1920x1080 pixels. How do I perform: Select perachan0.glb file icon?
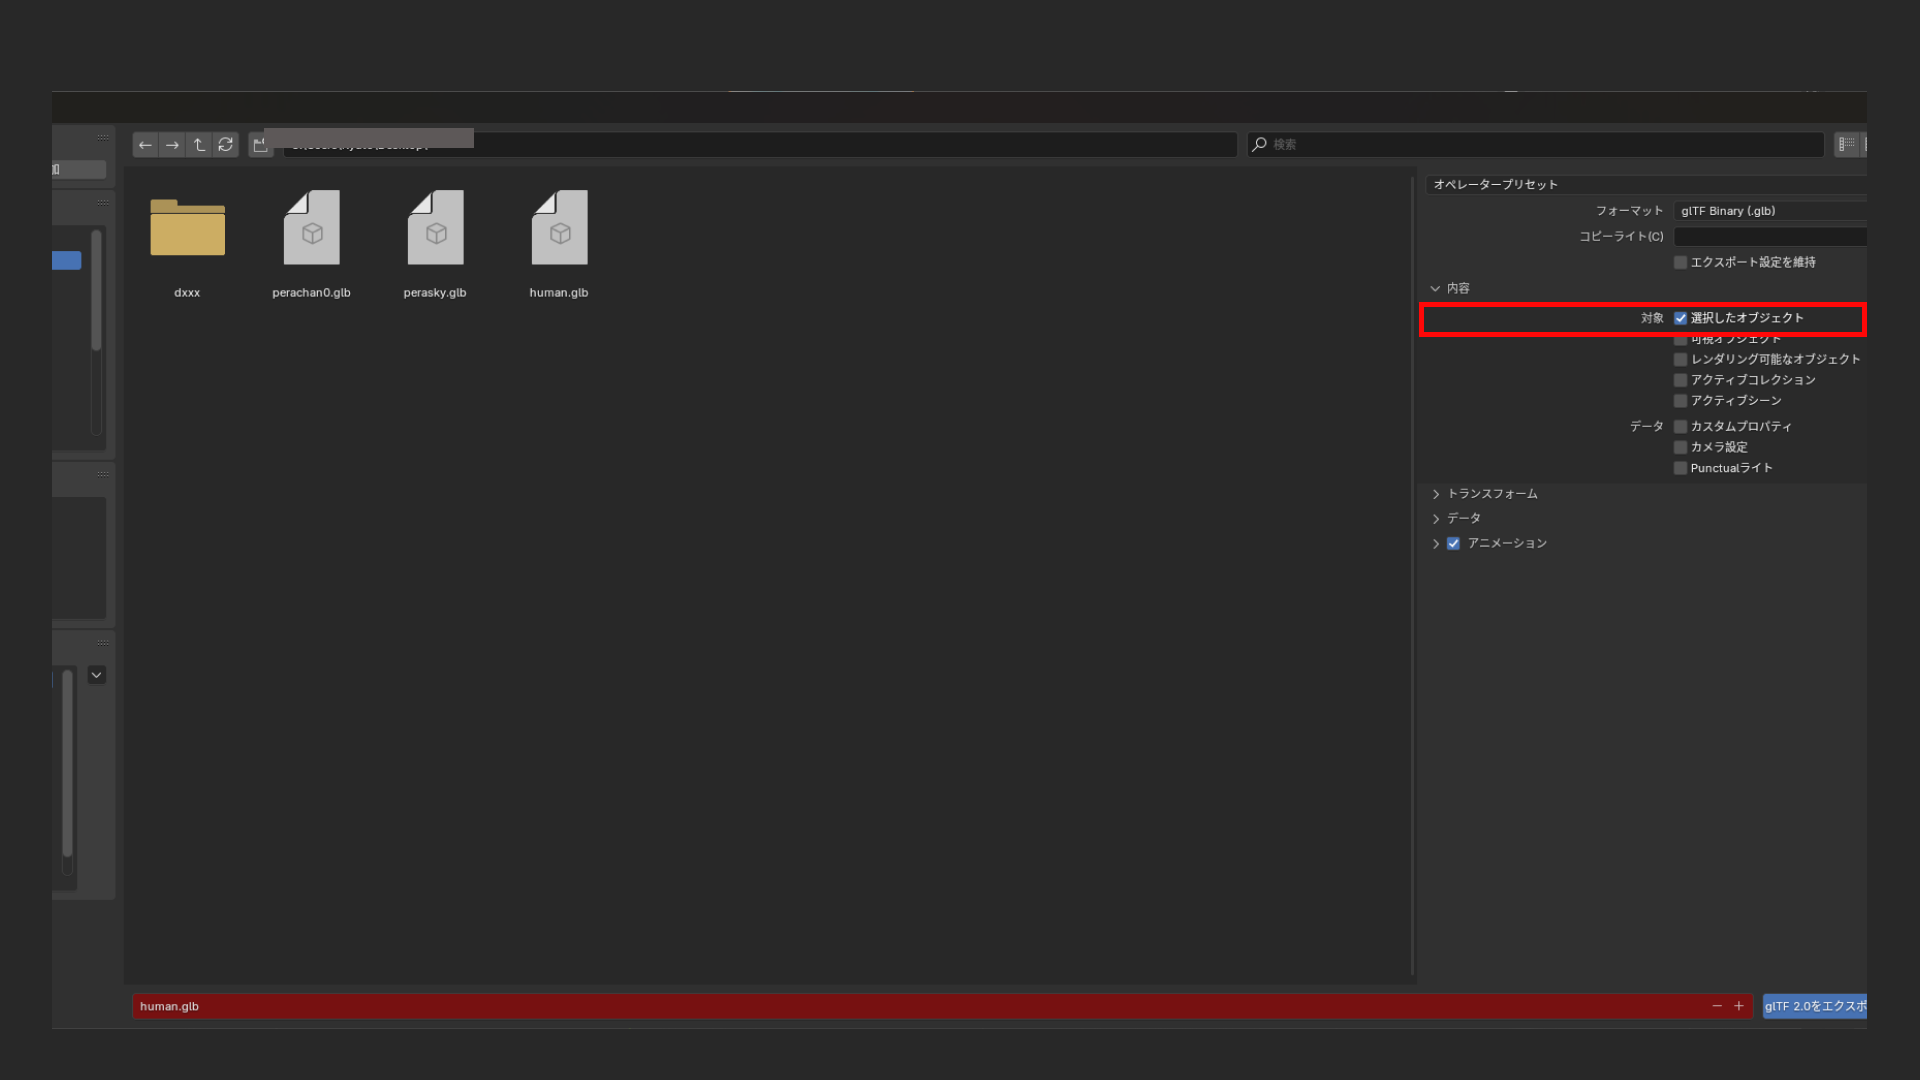[311, 228]
